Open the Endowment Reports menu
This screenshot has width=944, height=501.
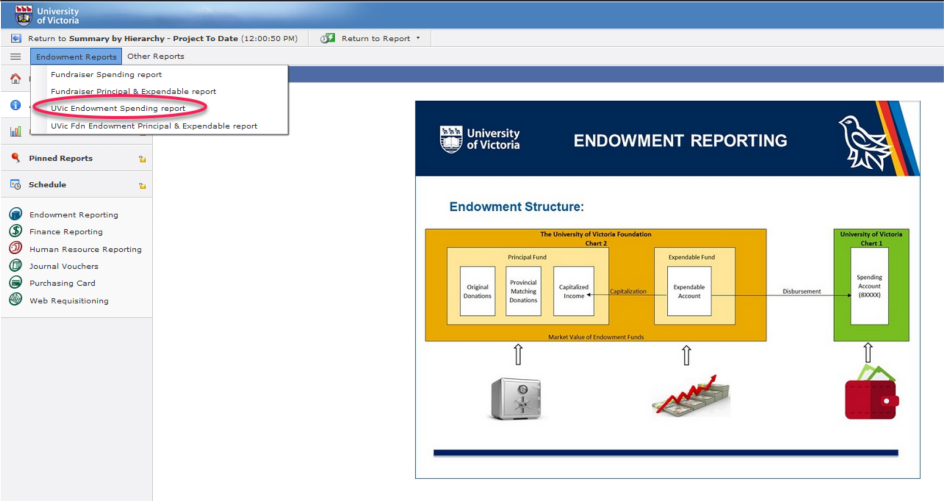click(x=76, y=57)
